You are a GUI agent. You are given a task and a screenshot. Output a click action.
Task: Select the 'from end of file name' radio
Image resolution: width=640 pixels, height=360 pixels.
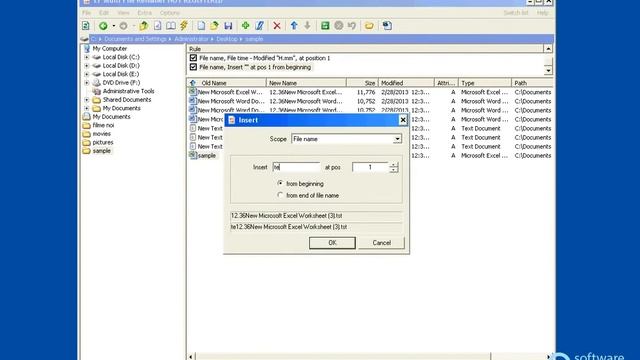click(280, 195)
